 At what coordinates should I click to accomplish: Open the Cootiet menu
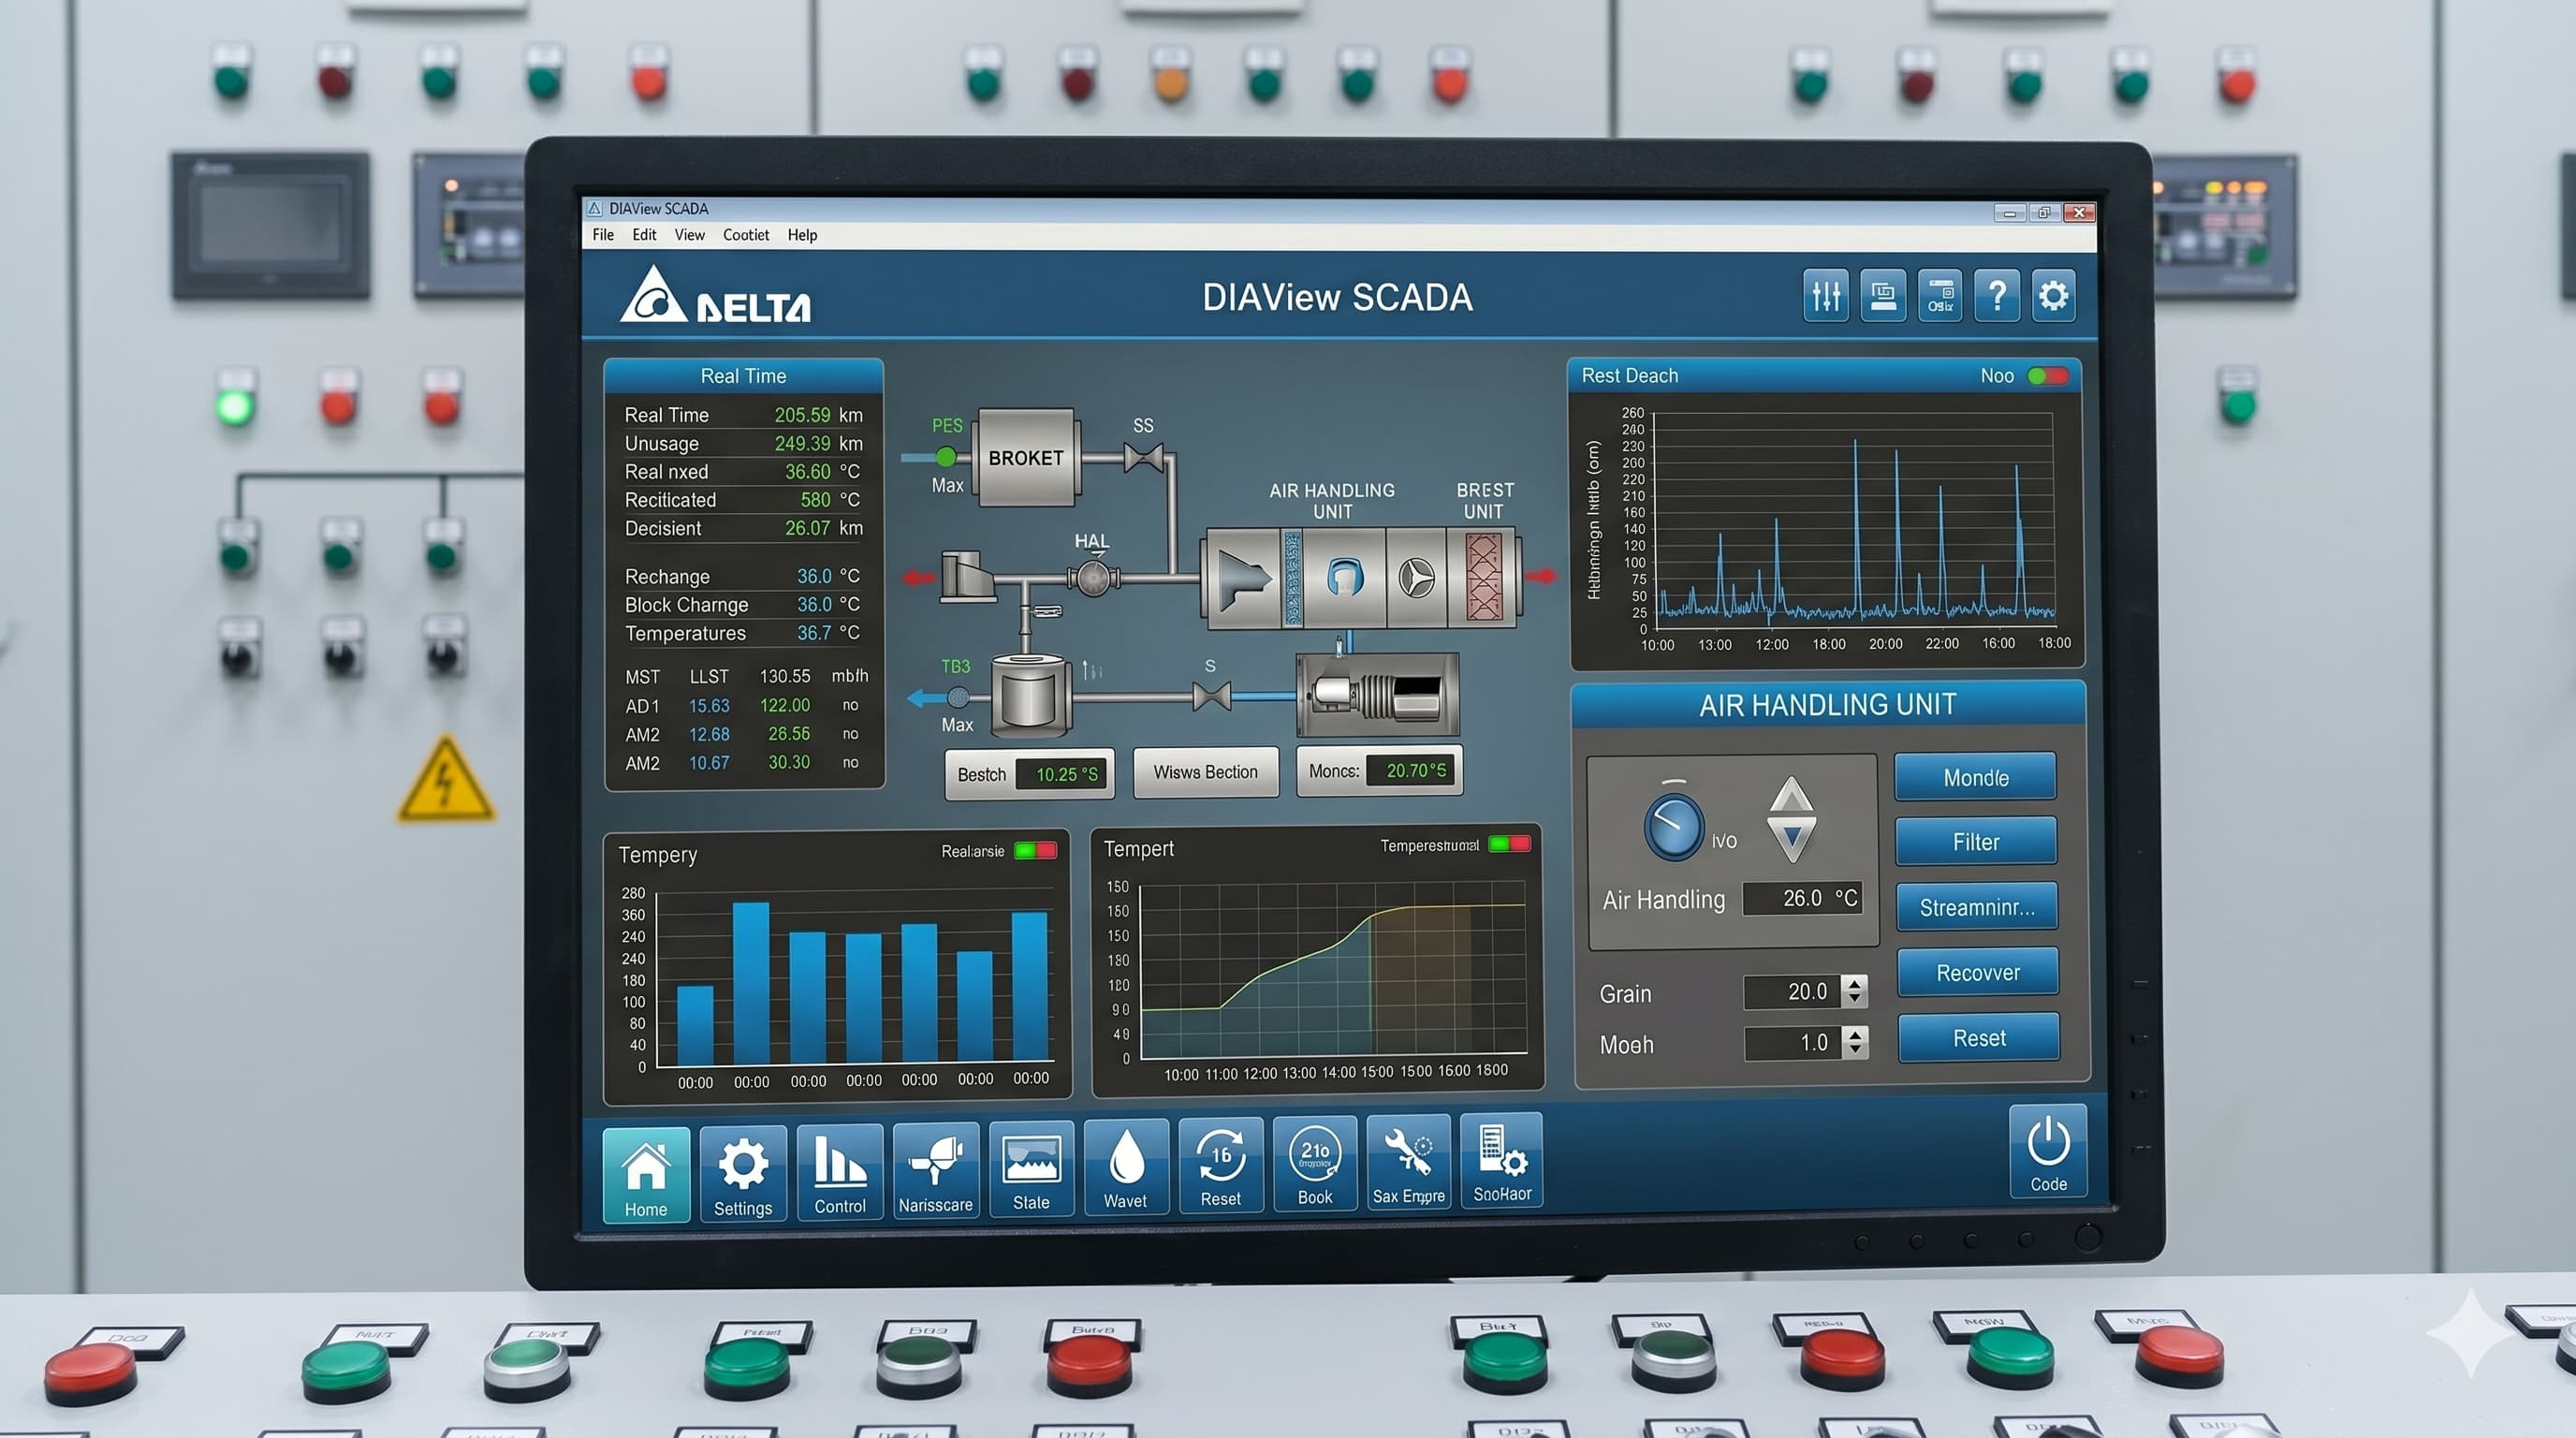(x=746, y=235)
